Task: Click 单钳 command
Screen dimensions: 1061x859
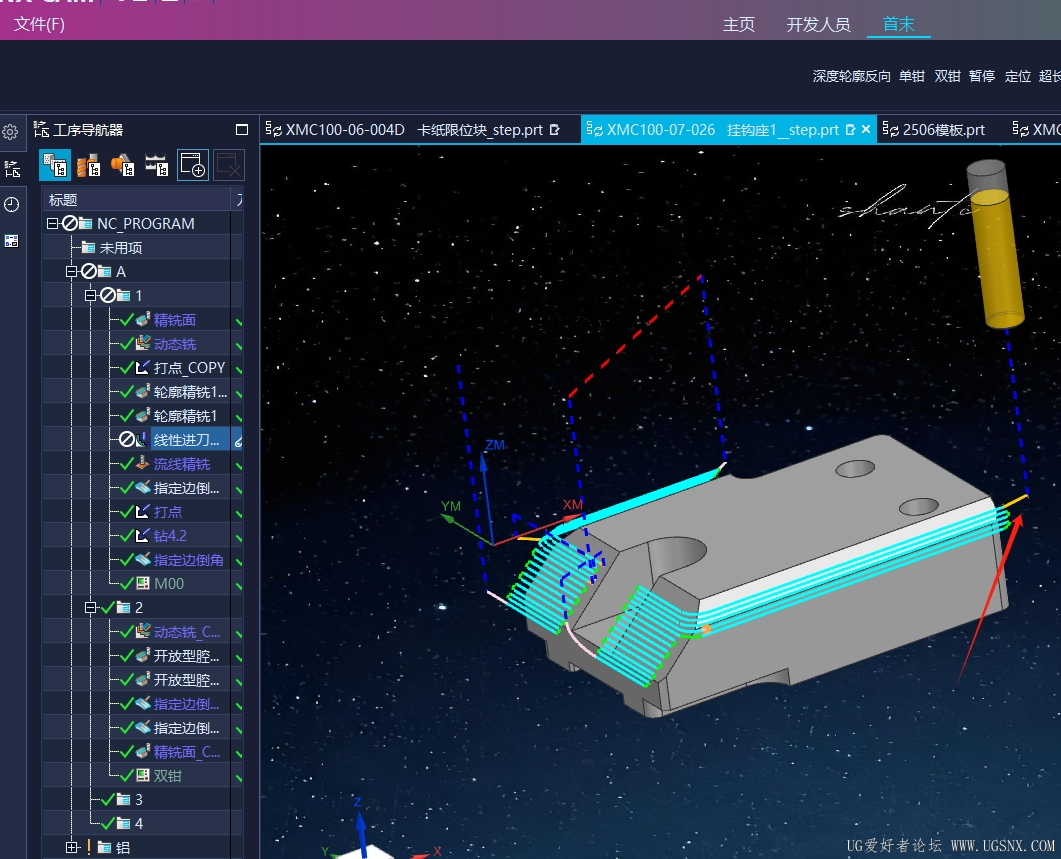Action: click(911, 76)
